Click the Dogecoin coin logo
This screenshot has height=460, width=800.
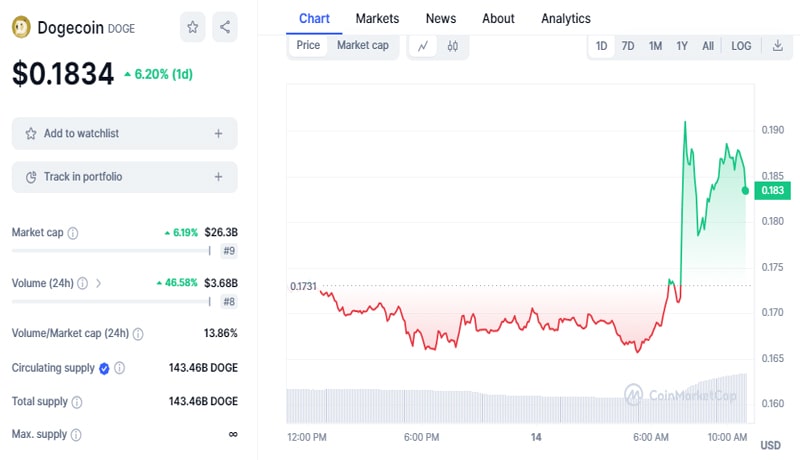tap(21, 27)
